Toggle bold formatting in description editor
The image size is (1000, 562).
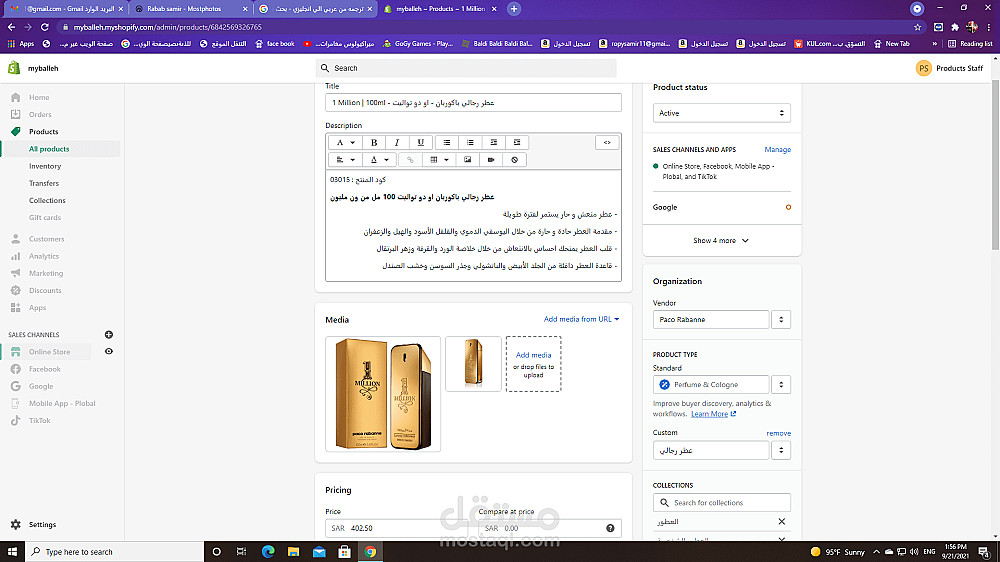pos(374,142)
